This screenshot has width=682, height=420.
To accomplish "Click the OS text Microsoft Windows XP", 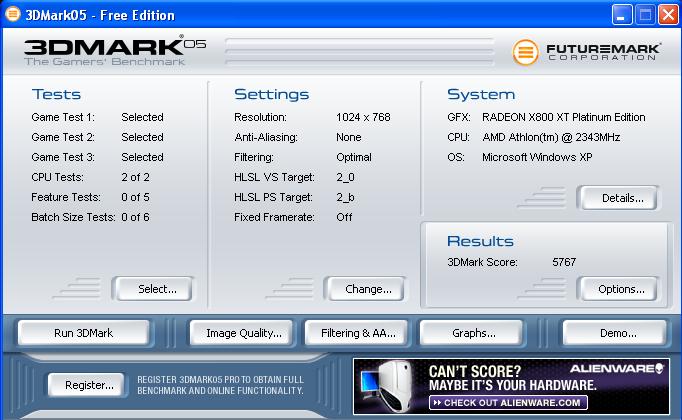I will tap(537, 157).
